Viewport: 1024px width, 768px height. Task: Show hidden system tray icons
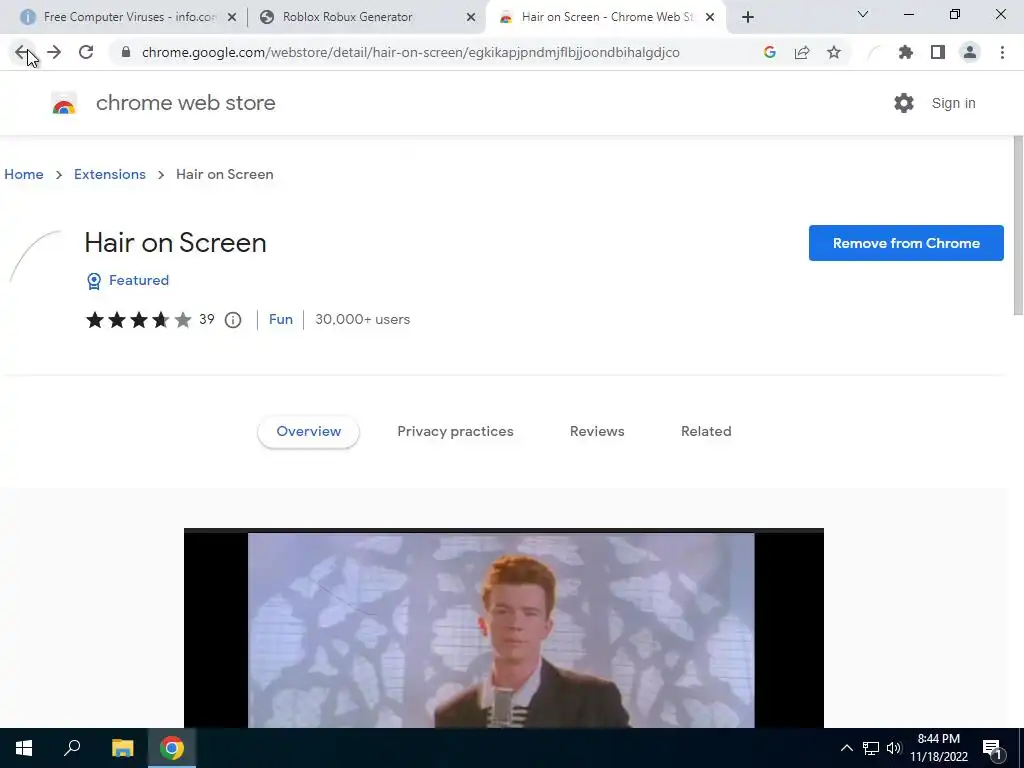[846, 748]
